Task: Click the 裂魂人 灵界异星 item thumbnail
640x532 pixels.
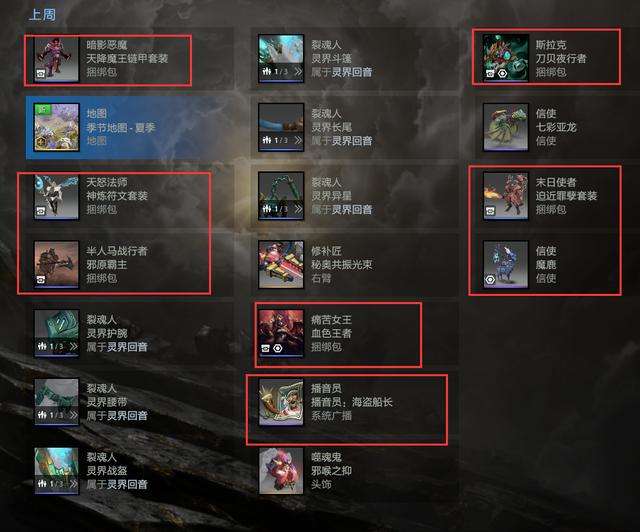Action: (281, 196)
